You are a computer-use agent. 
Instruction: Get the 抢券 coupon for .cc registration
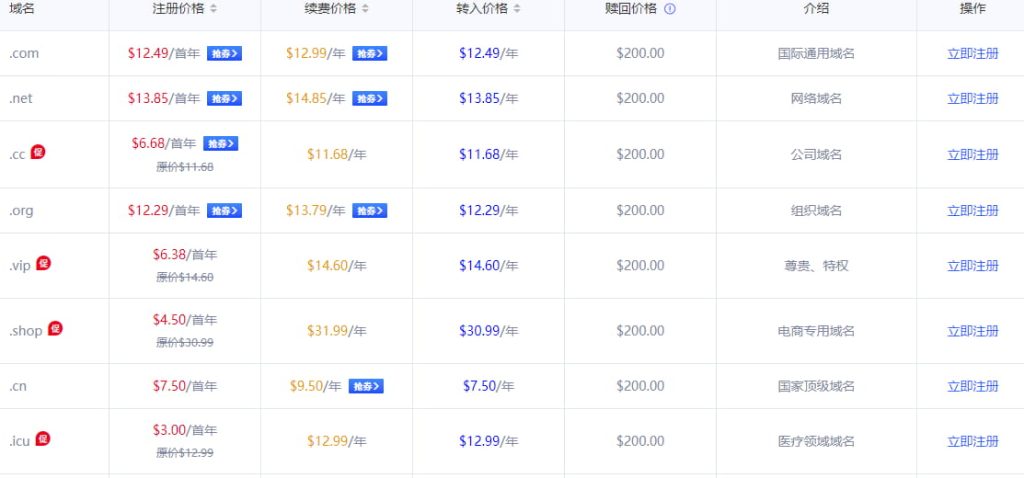pos(220,144)
